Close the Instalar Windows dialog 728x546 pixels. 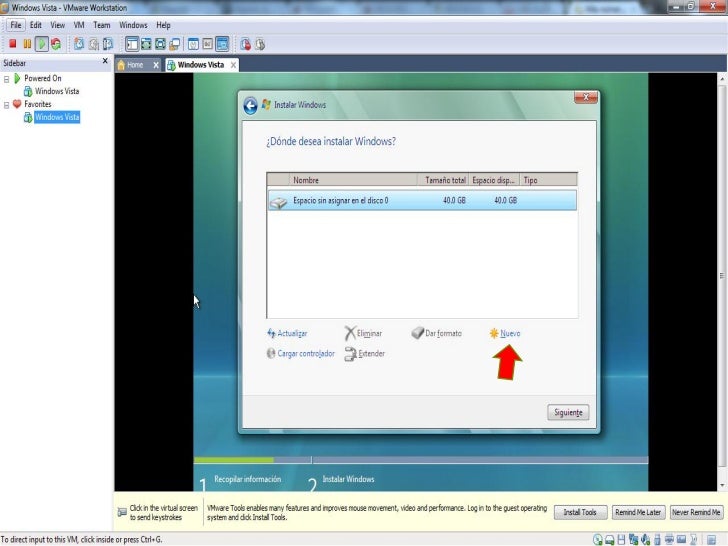pos(586,97)
